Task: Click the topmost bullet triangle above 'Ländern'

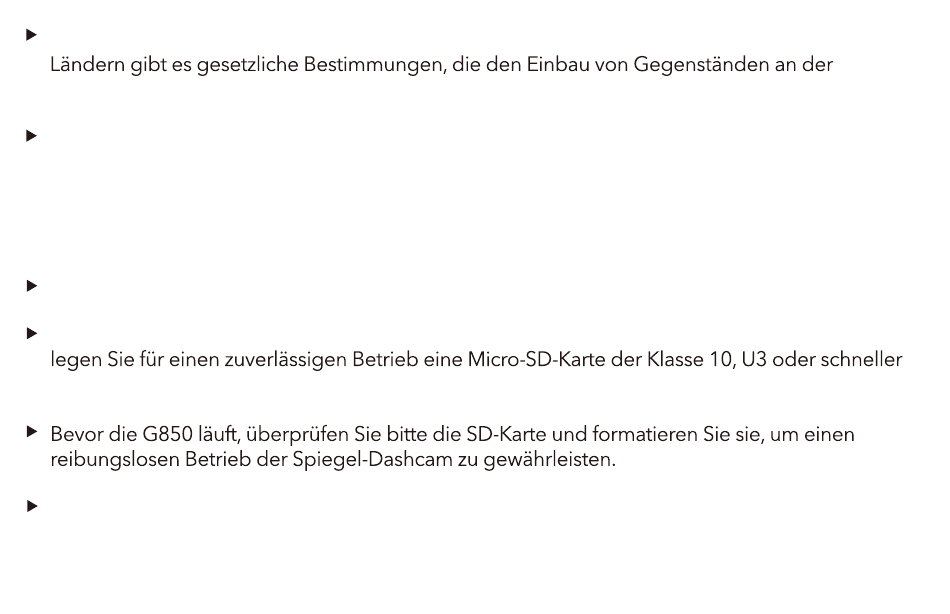Action: tap(32, 35)
